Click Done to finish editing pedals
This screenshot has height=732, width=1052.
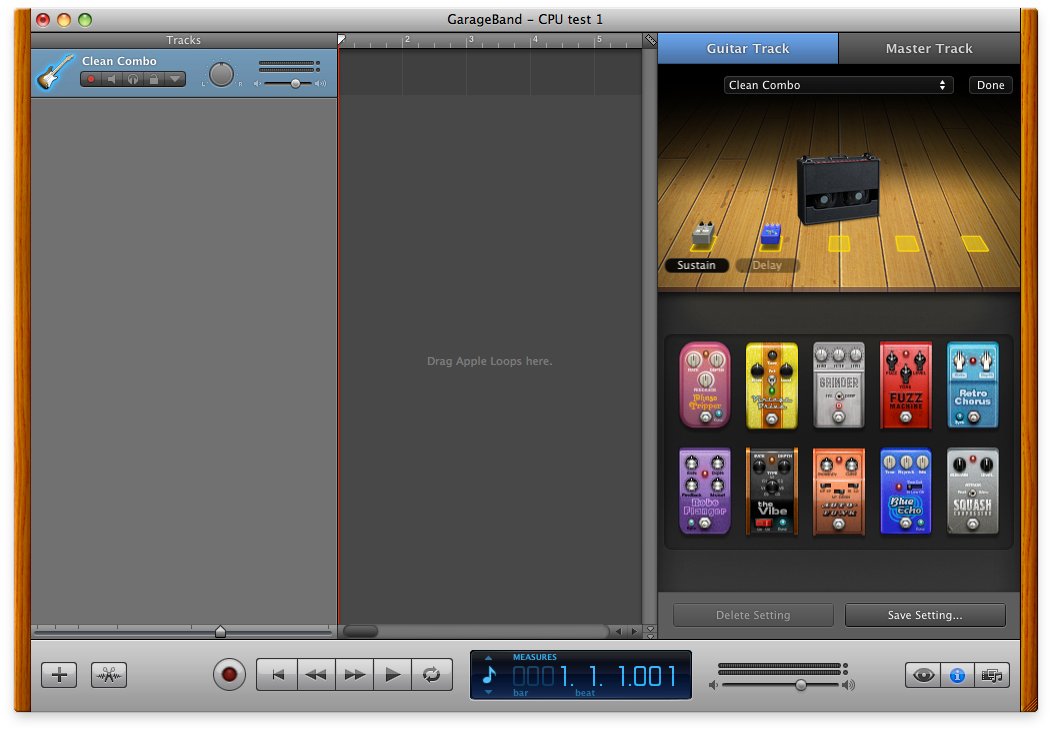[990, 85]
